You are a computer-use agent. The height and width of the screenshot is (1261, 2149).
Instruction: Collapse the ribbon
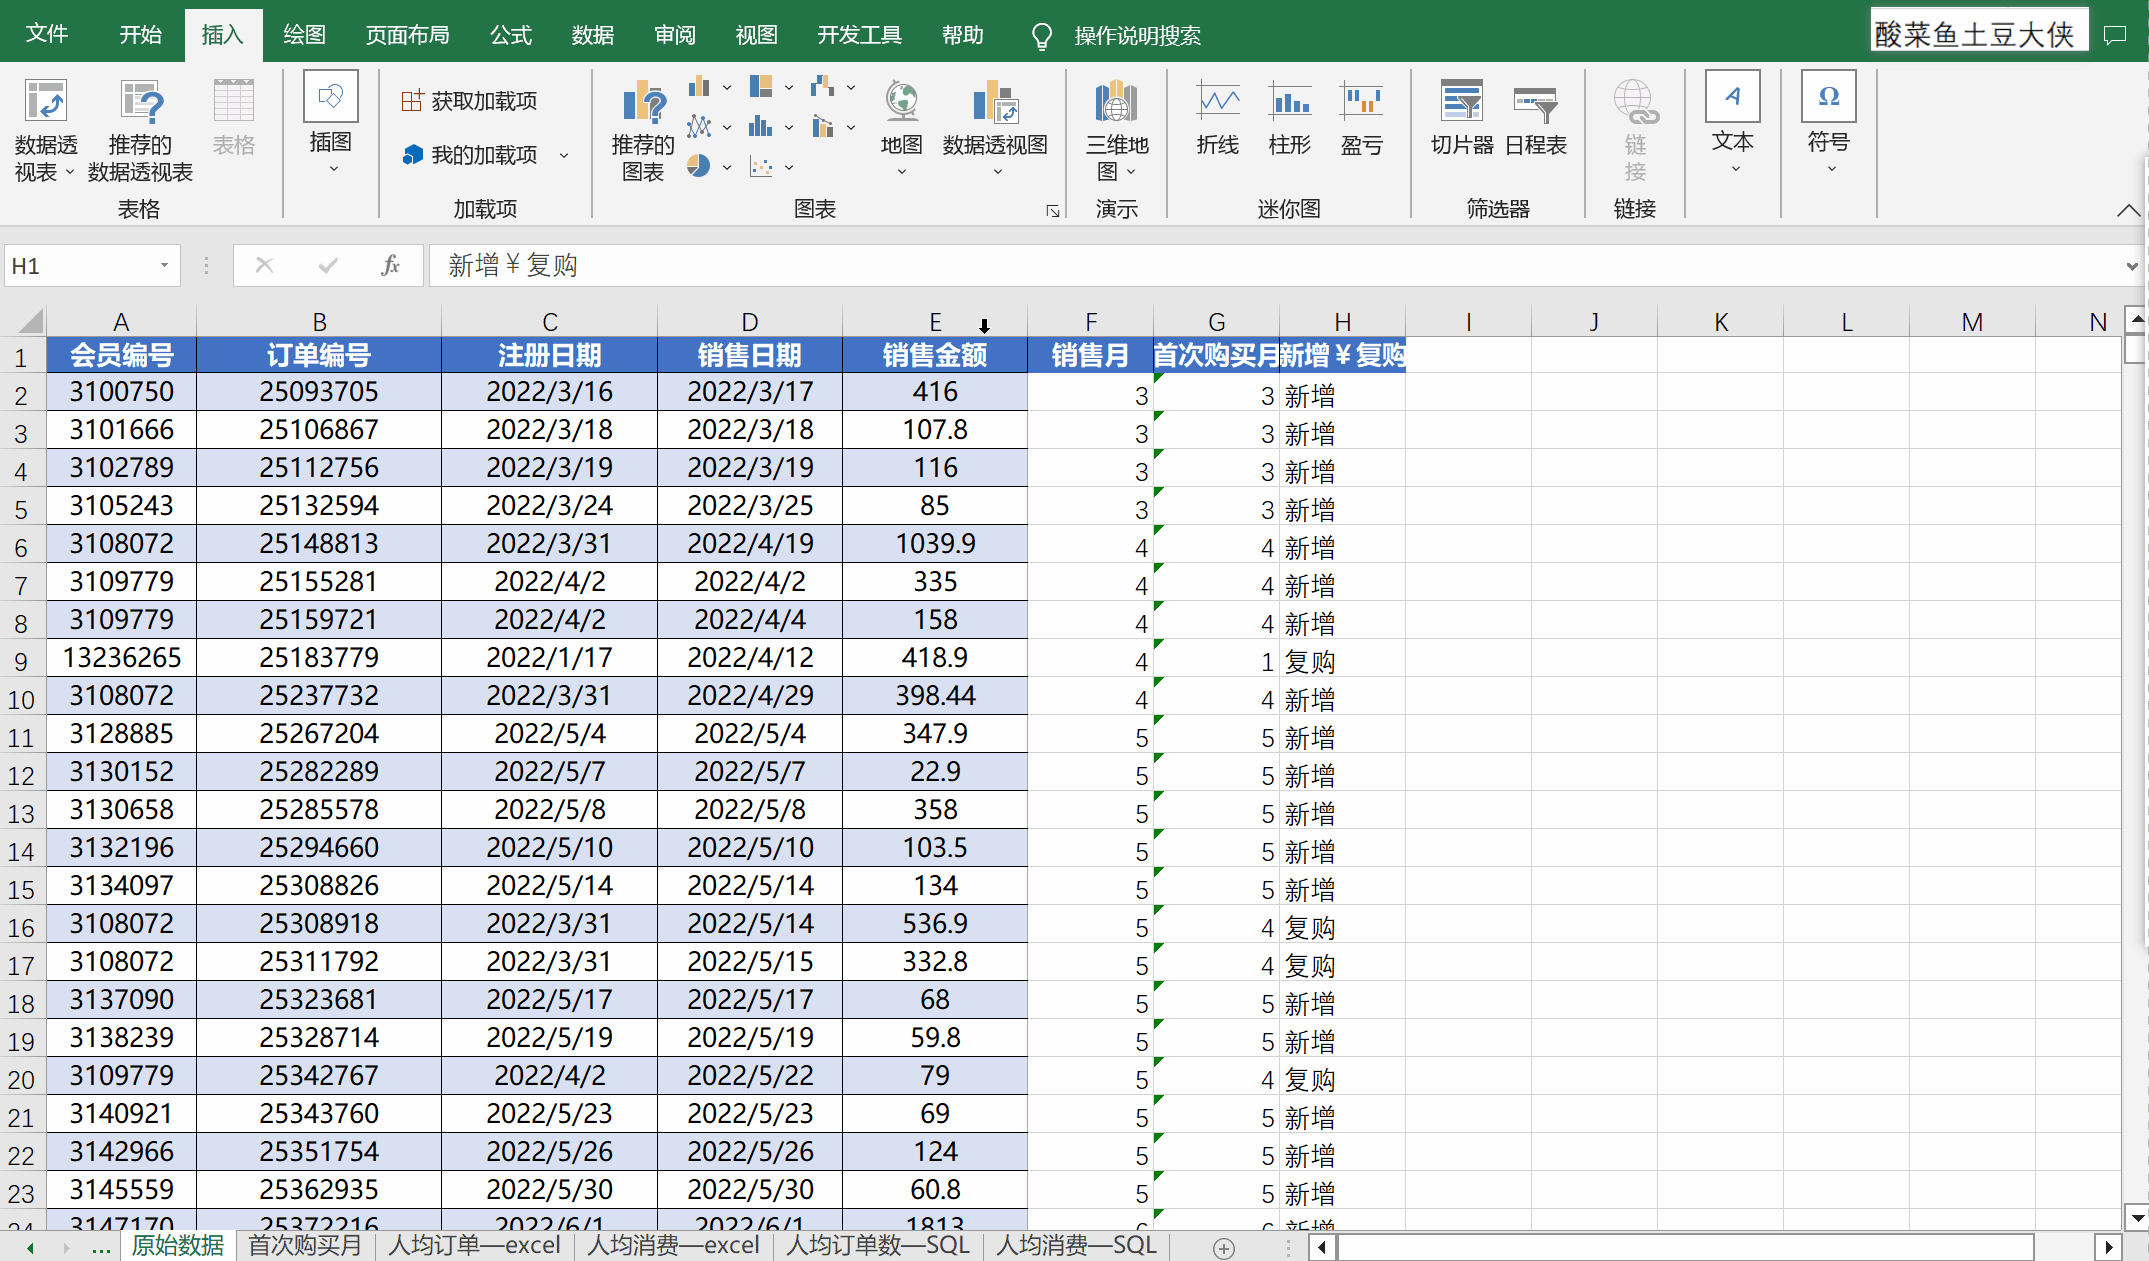(x=2127, y=210)
